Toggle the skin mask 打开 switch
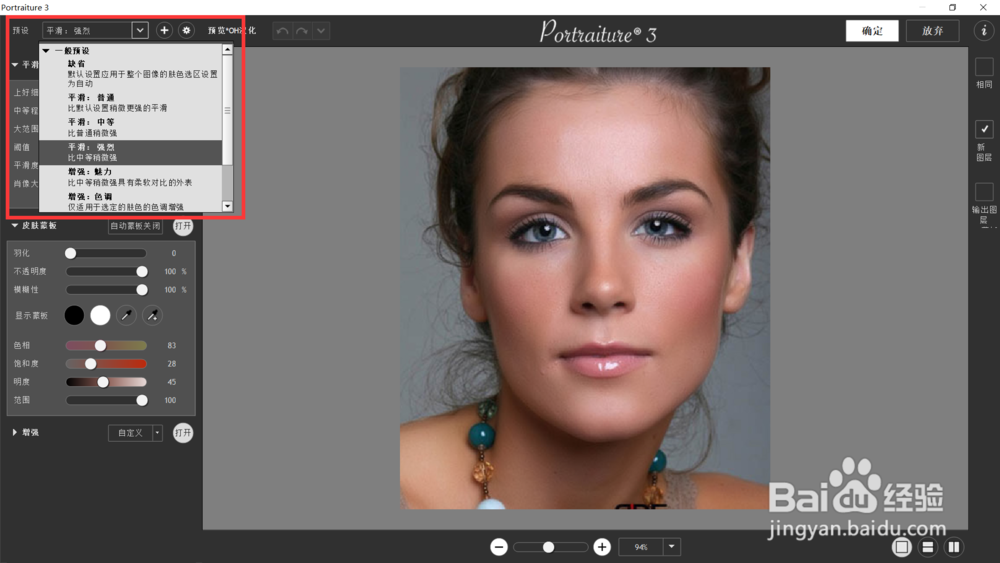Screen dimensions: 1000x563 tap(183, 226)
